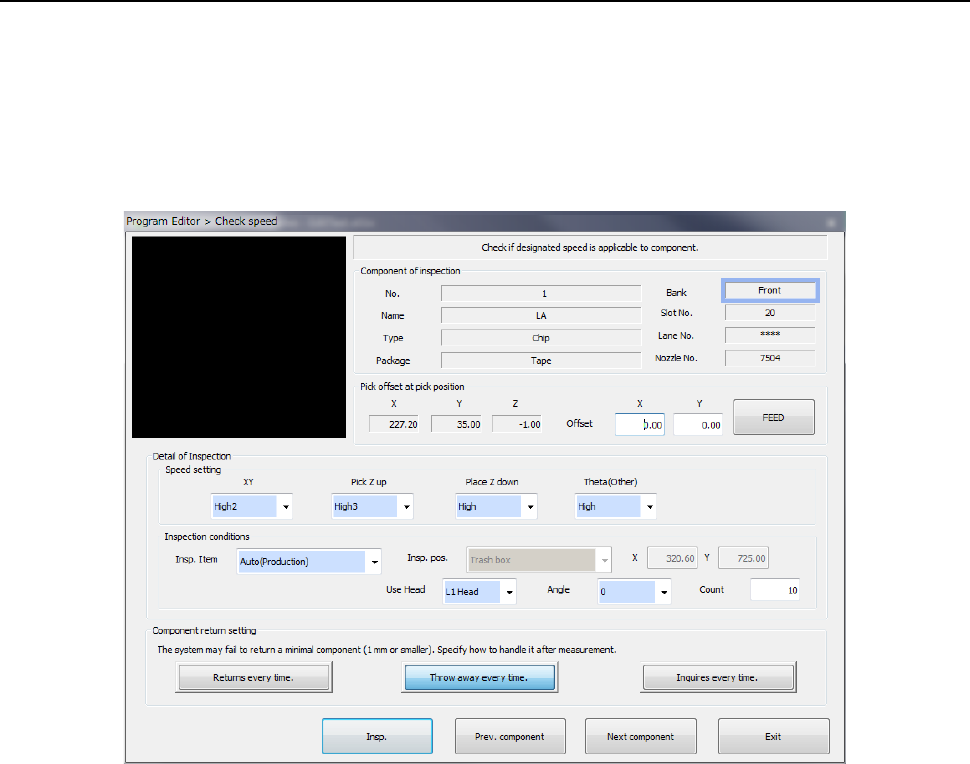Image resolution: width=970 pixels, height=764 pixels.
Task: Click the inspection position X value 320.60
Action: tap(672, 558)
